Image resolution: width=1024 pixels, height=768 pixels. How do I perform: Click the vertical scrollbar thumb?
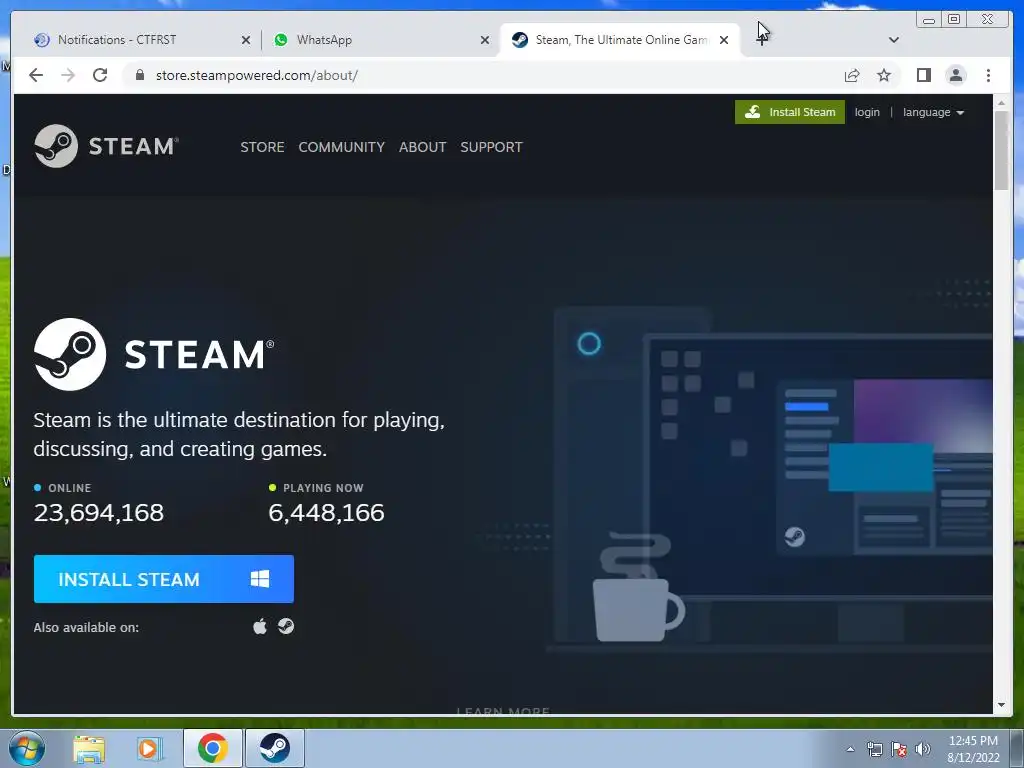[x=1001, y=151]
